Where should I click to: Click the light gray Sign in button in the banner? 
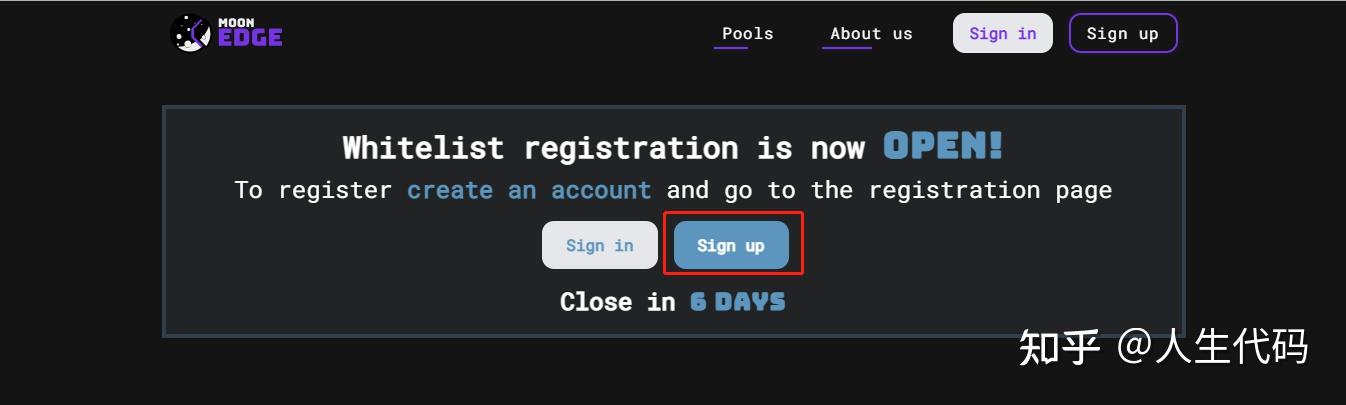(x=600, y=245)
